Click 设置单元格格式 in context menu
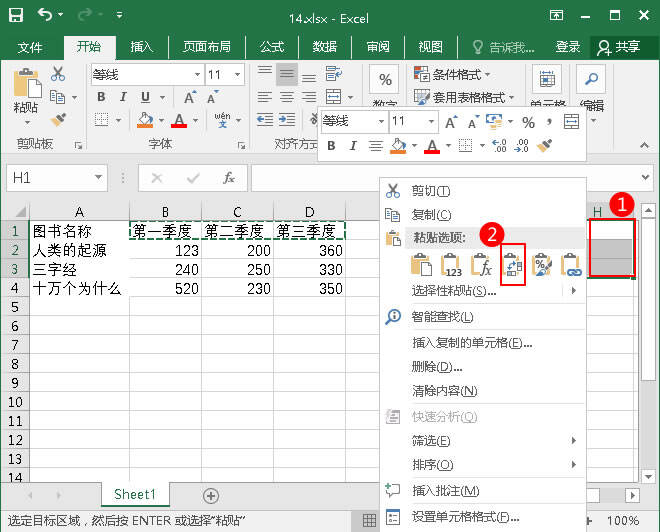The width and height of the screenshot is (660, 532). tap(465, 517)
